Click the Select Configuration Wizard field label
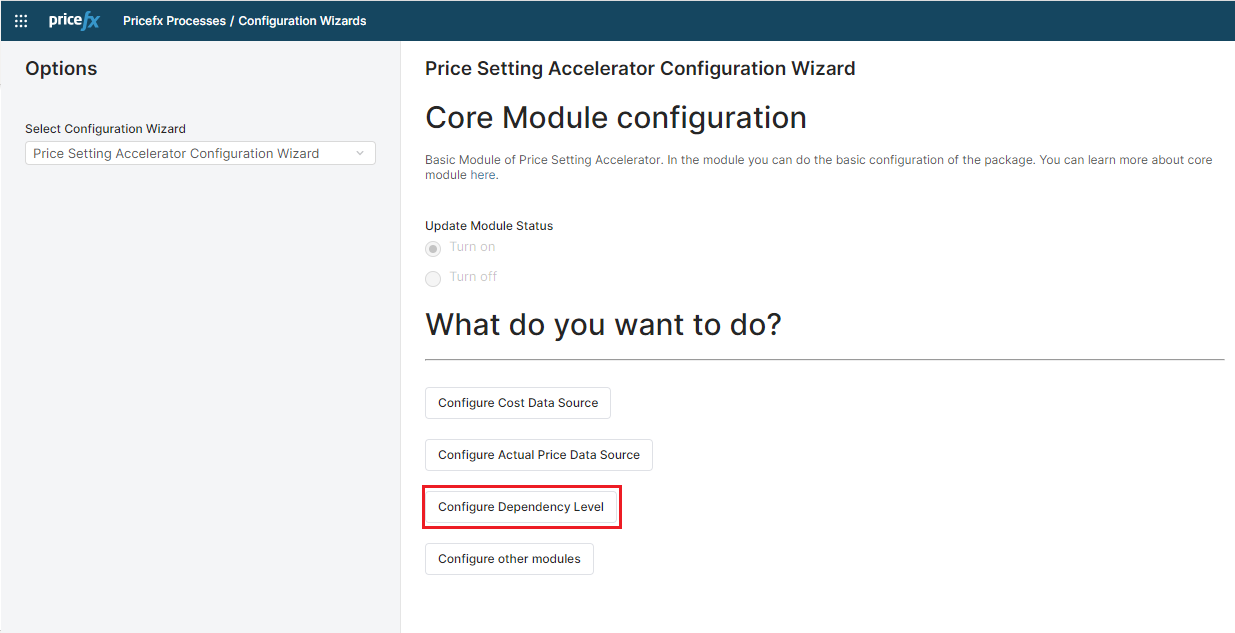Screen dimensions: 1235x633 coord(105,129)
